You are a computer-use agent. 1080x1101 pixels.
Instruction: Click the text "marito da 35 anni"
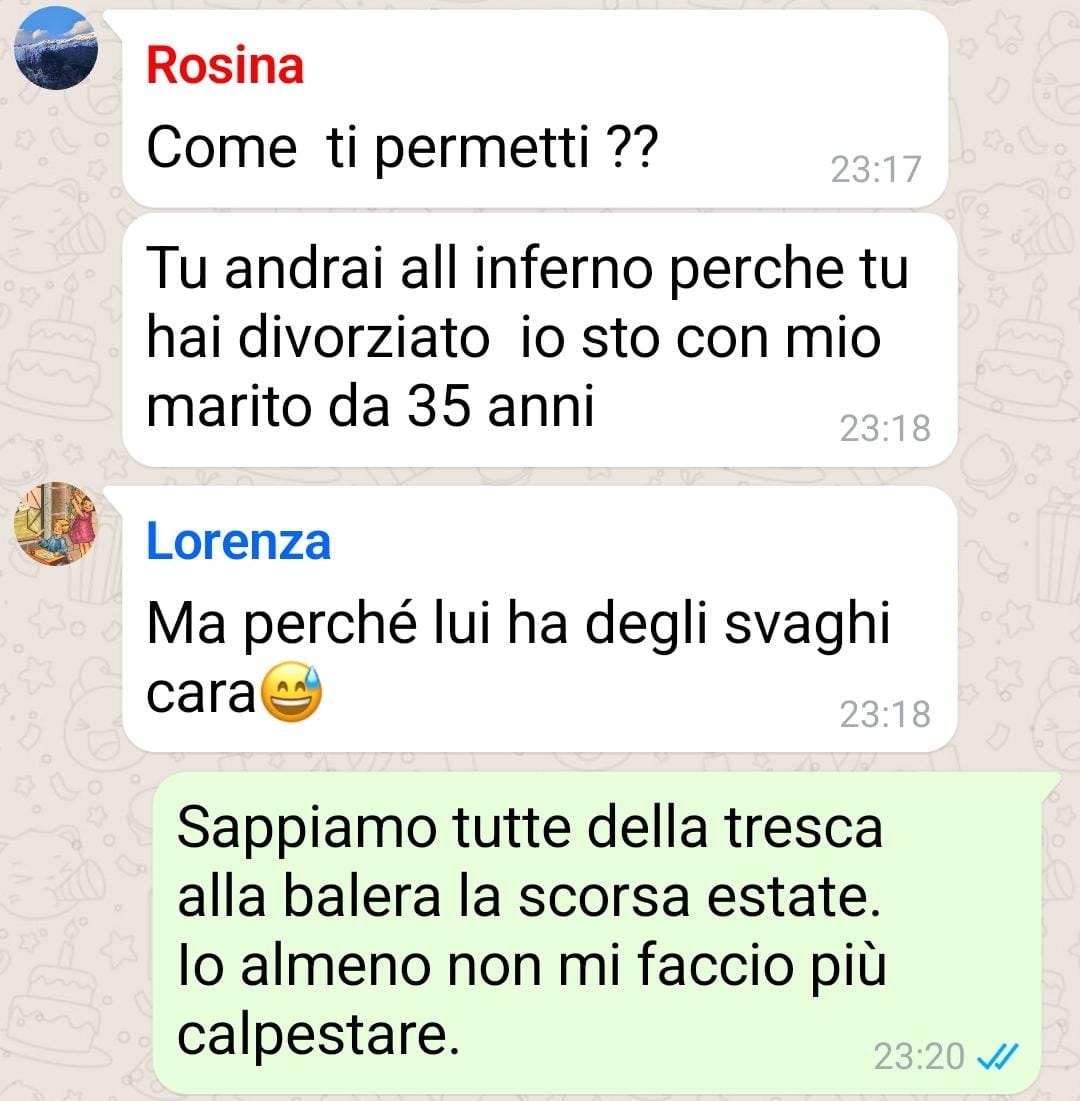pos(370,406)
